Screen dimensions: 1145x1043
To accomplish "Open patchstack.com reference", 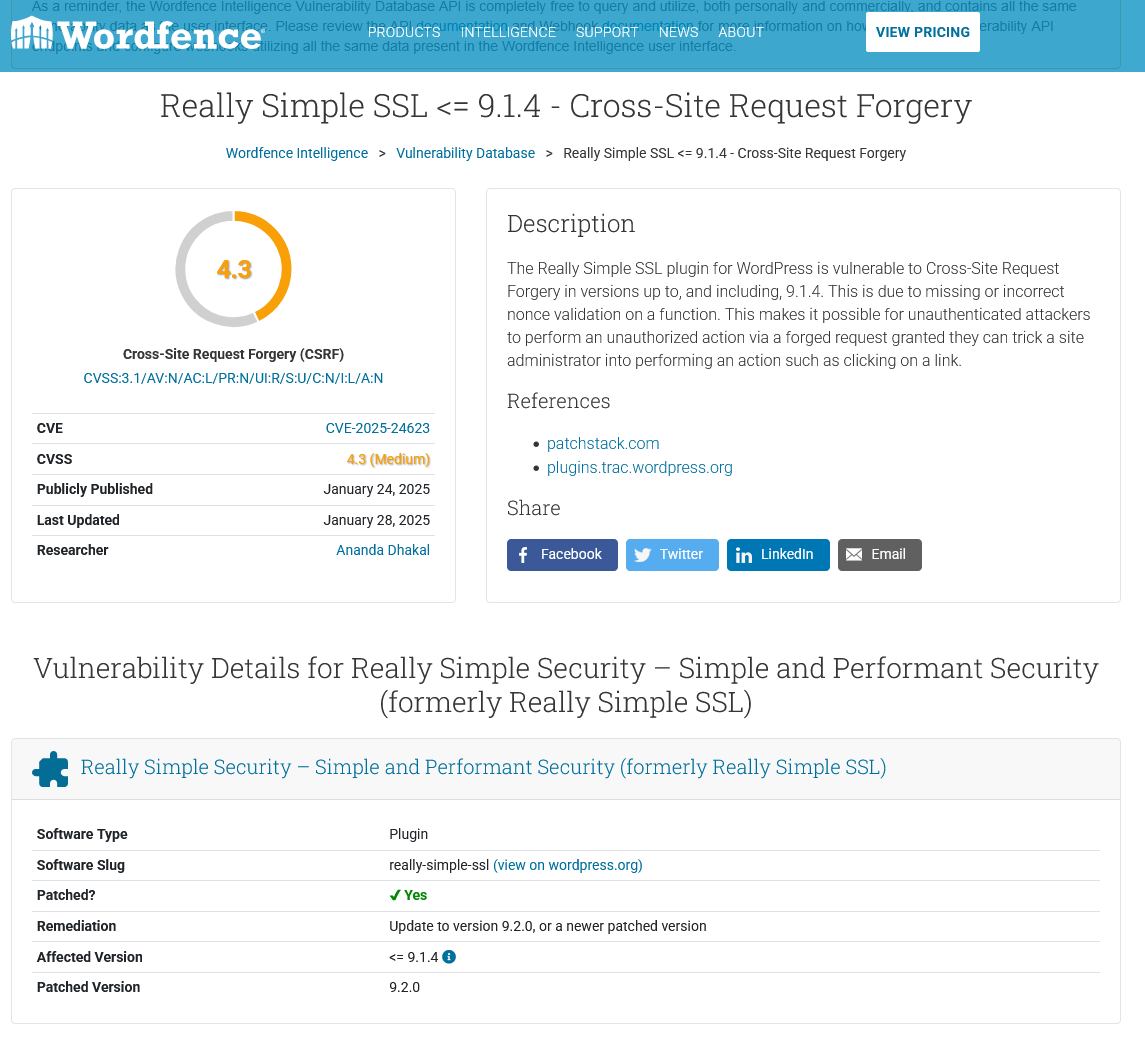I will (602, 444).
